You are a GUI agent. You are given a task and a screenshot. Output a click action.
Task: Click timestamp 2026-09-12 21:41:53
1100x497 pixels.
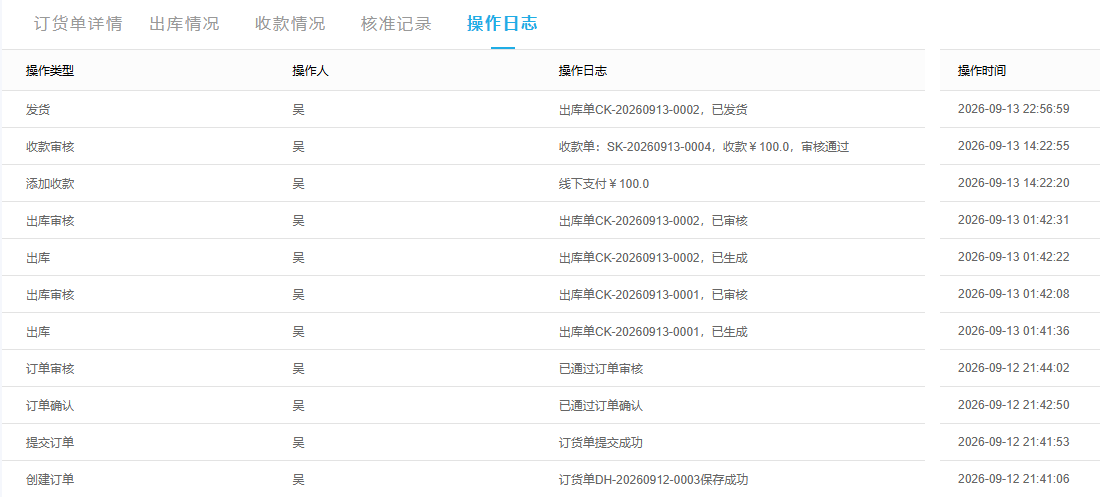[x=1013, y=443]
